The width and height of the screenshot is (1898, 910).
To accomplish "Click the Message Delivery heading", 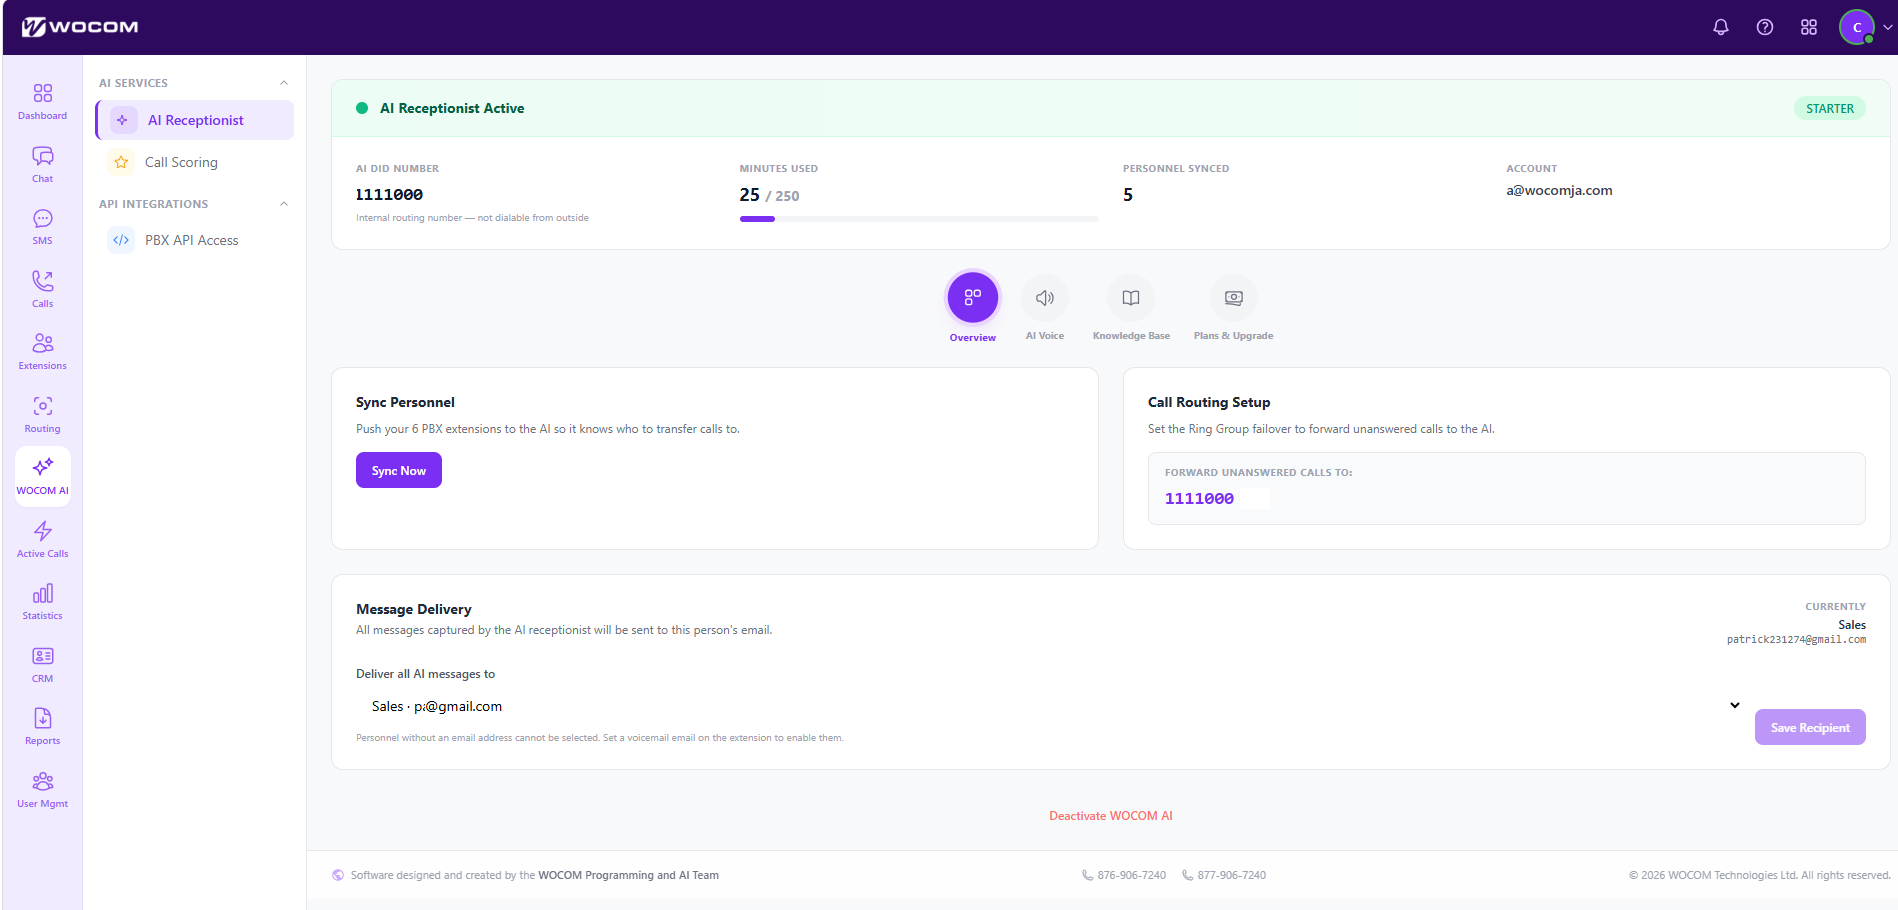I will (413, 609).
